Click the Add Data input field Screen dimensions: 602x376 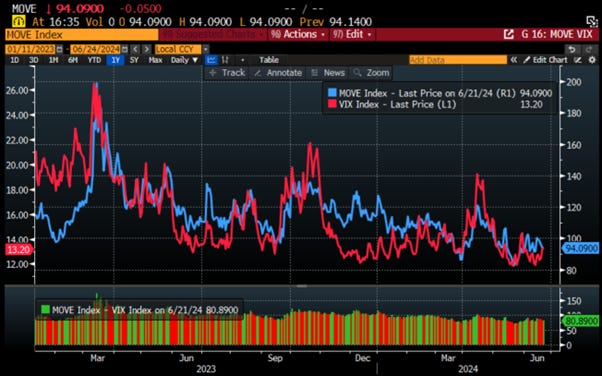(x=458, y=60)
